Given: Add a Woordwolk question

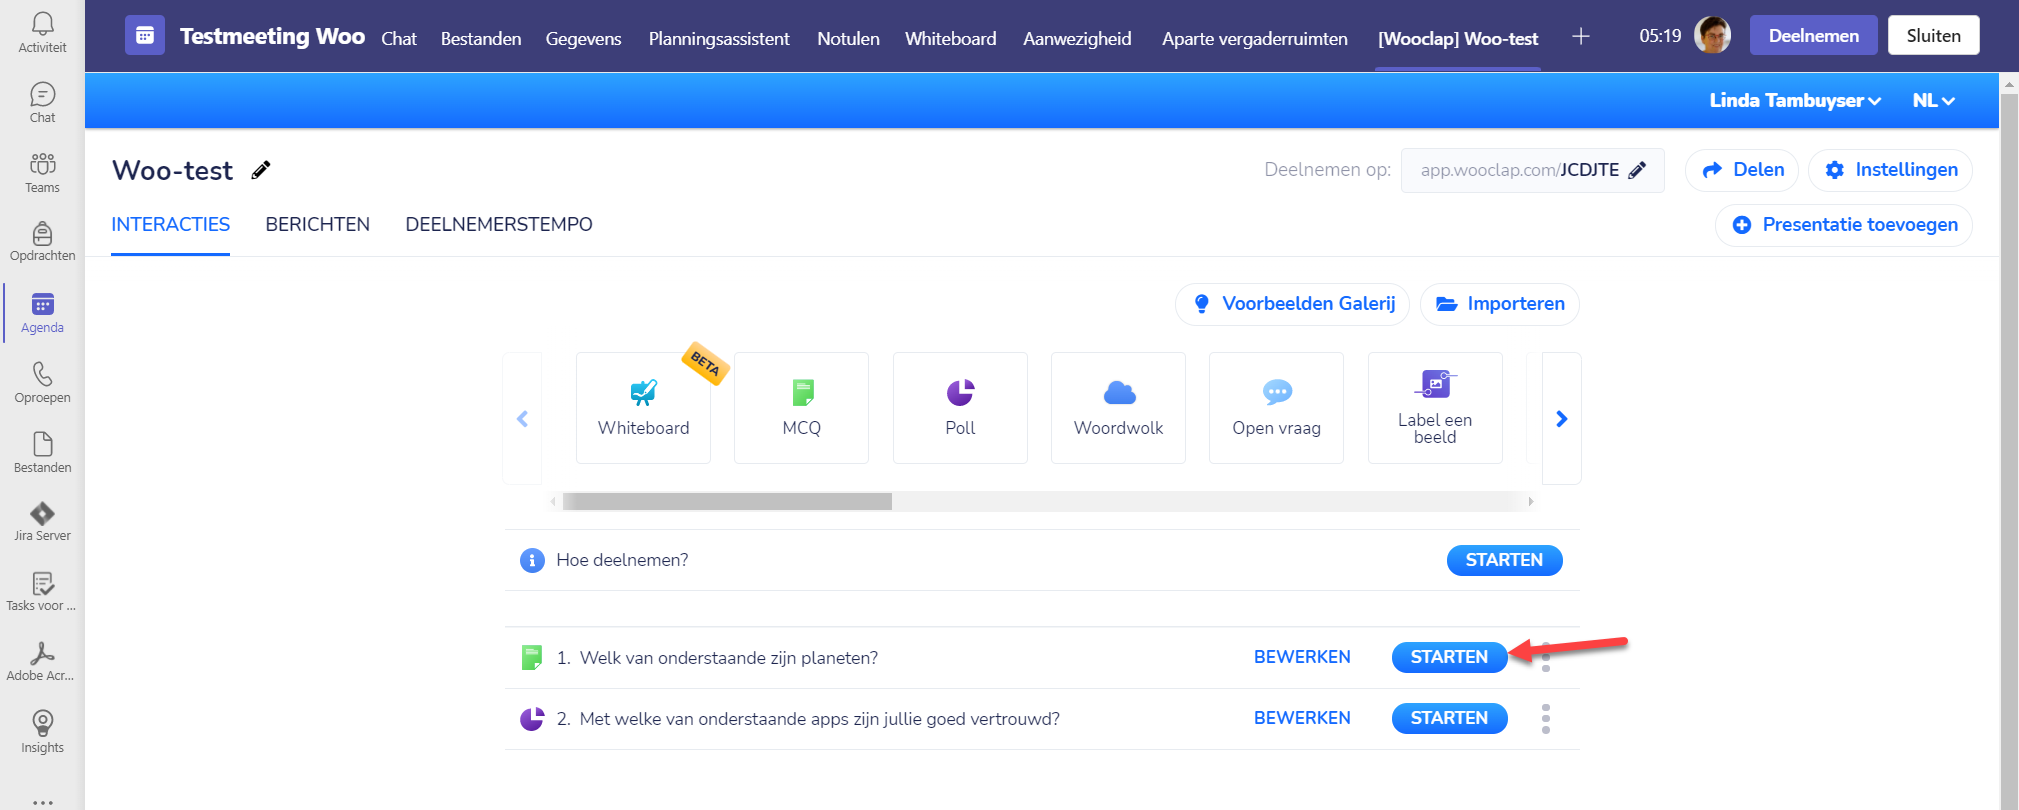Looking at the screenshot, I should [x=1118, y=408].
